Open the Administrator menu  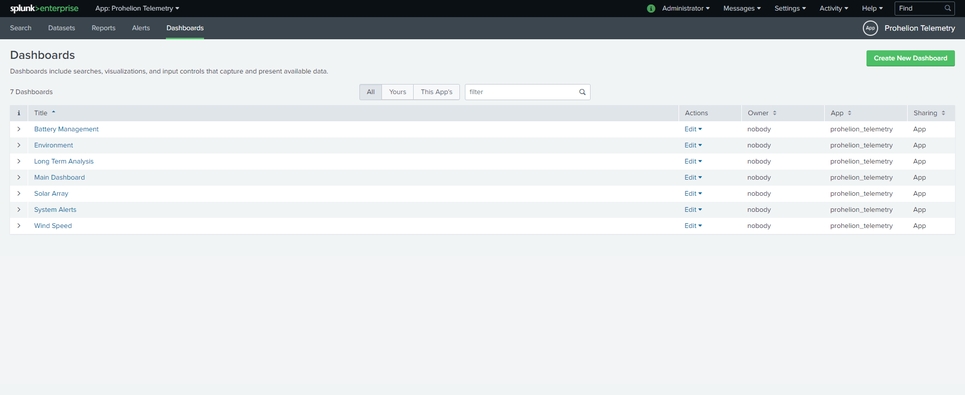[686, 9]
